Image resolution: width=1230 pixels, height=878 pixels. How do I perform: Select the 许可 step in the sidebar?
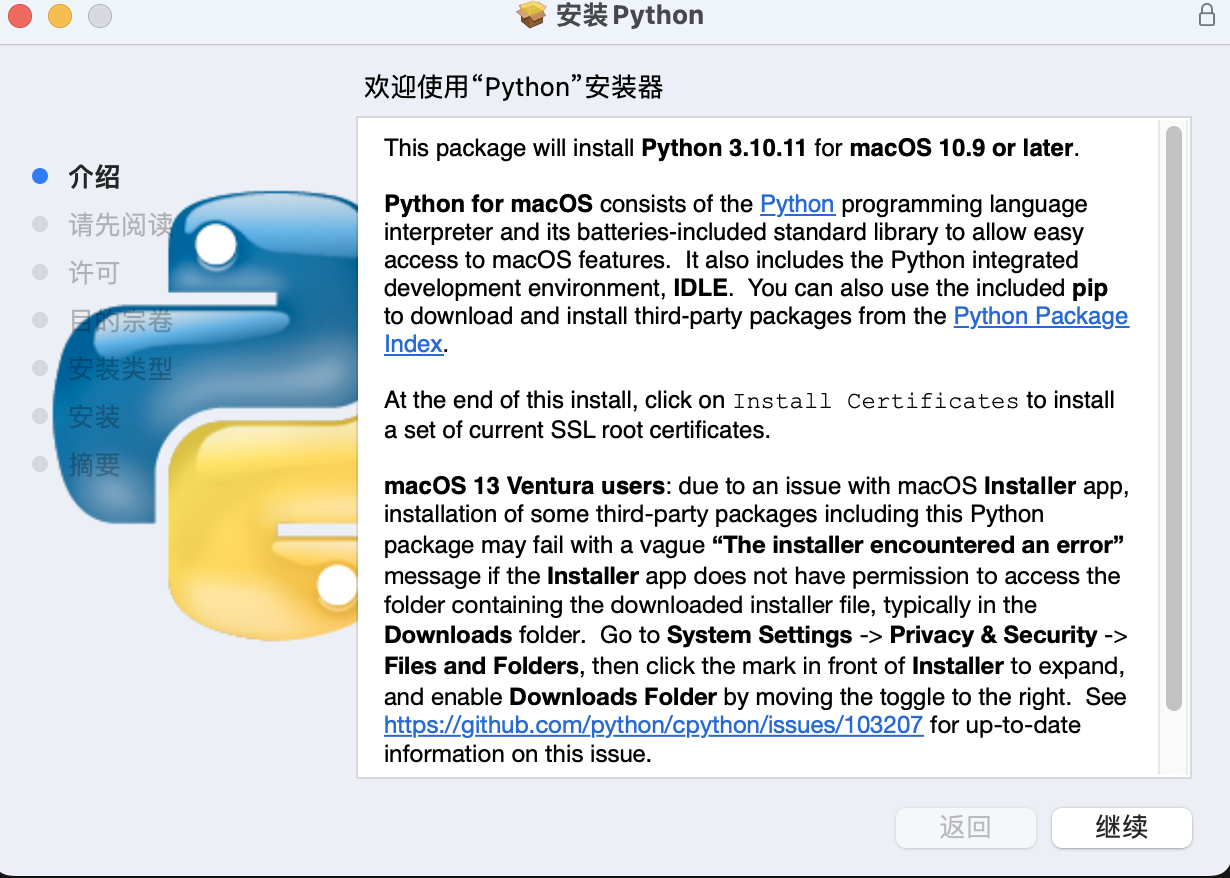click(x=94, y=272)
